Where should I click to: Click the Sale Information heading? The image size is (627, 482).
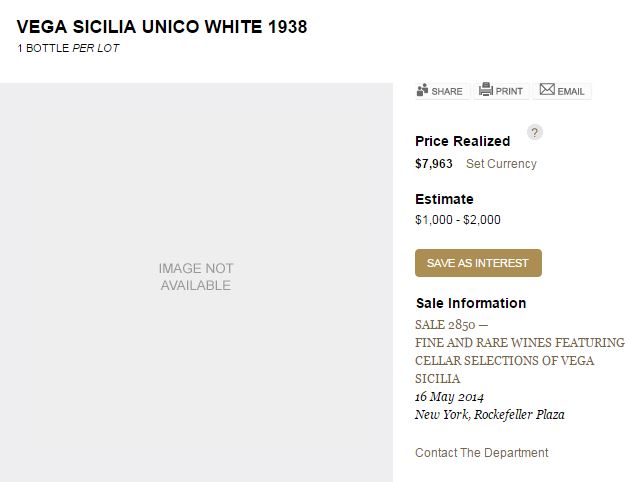point(470,303)
